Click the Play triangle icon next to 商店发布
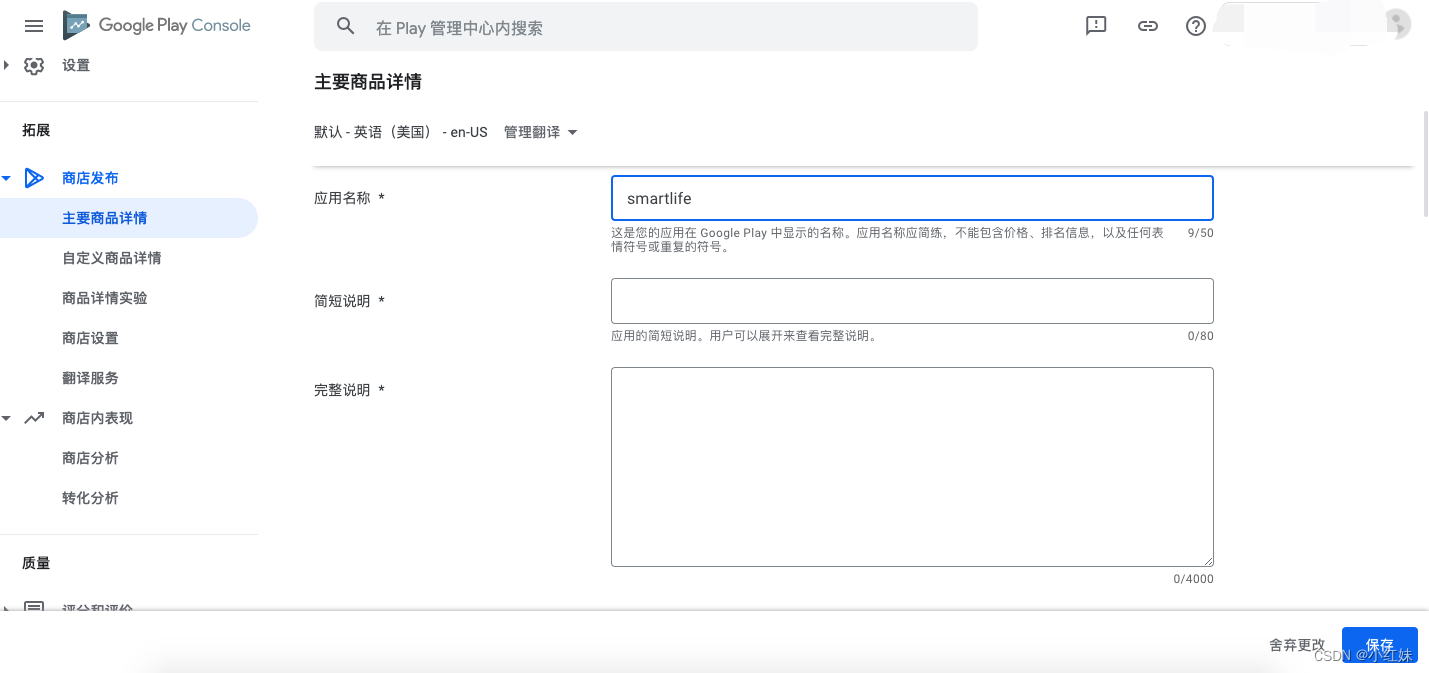Screen dimensions: 1429x673 (x=34, y=177)
